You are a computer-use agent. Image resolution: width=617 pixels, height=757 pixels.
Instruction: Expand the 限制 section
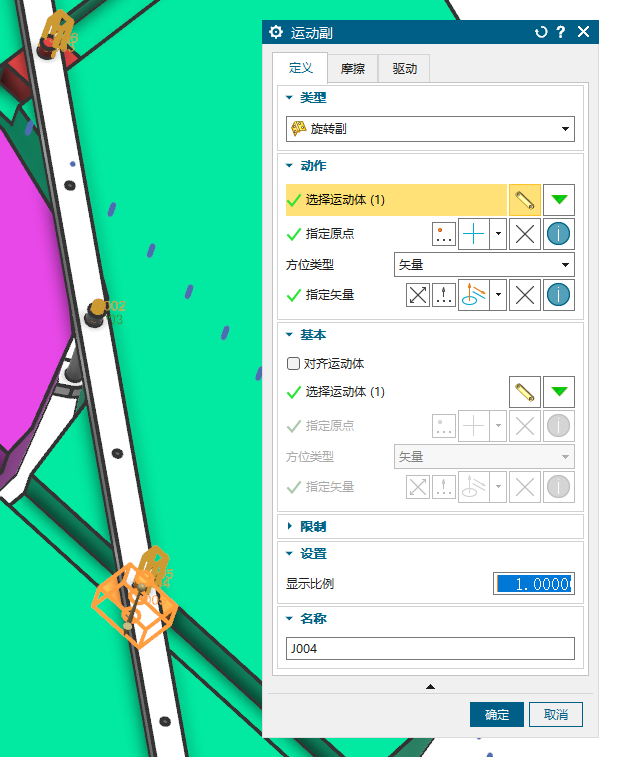(313, 526)
